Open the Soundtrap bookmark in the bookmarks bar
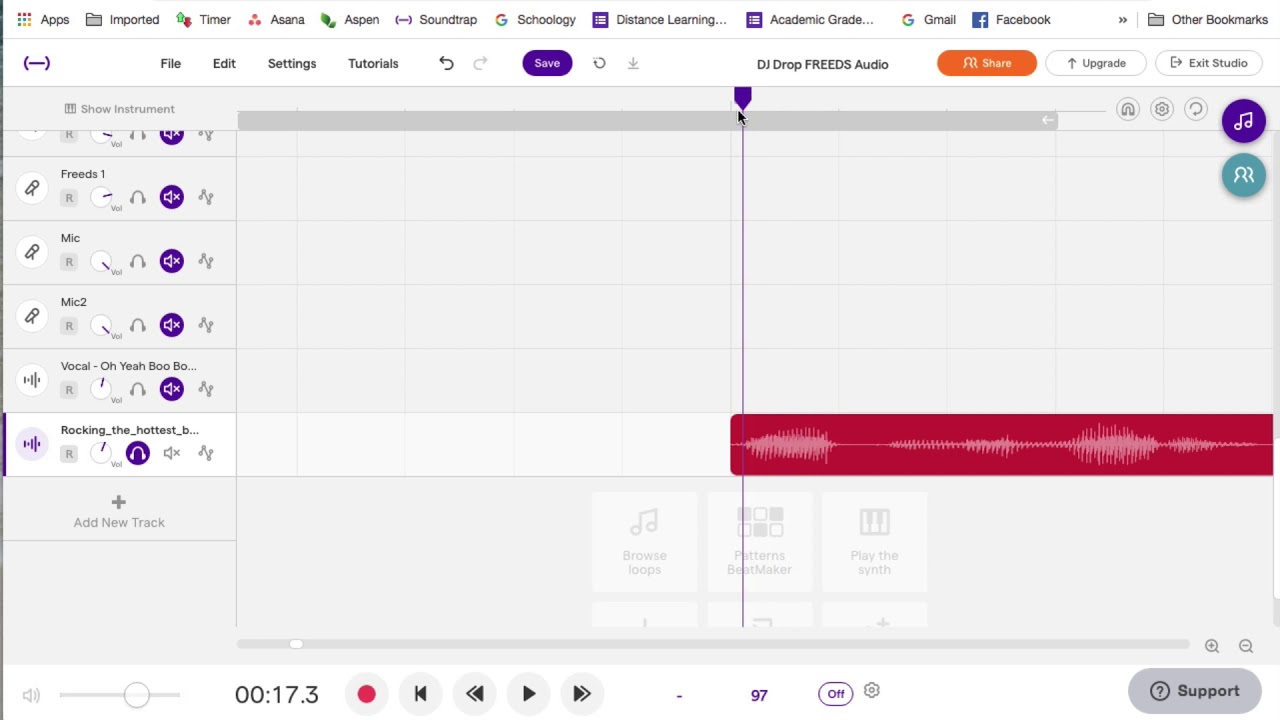The width and height of the screenshot is (1280, 720). (x=436, y=19)
